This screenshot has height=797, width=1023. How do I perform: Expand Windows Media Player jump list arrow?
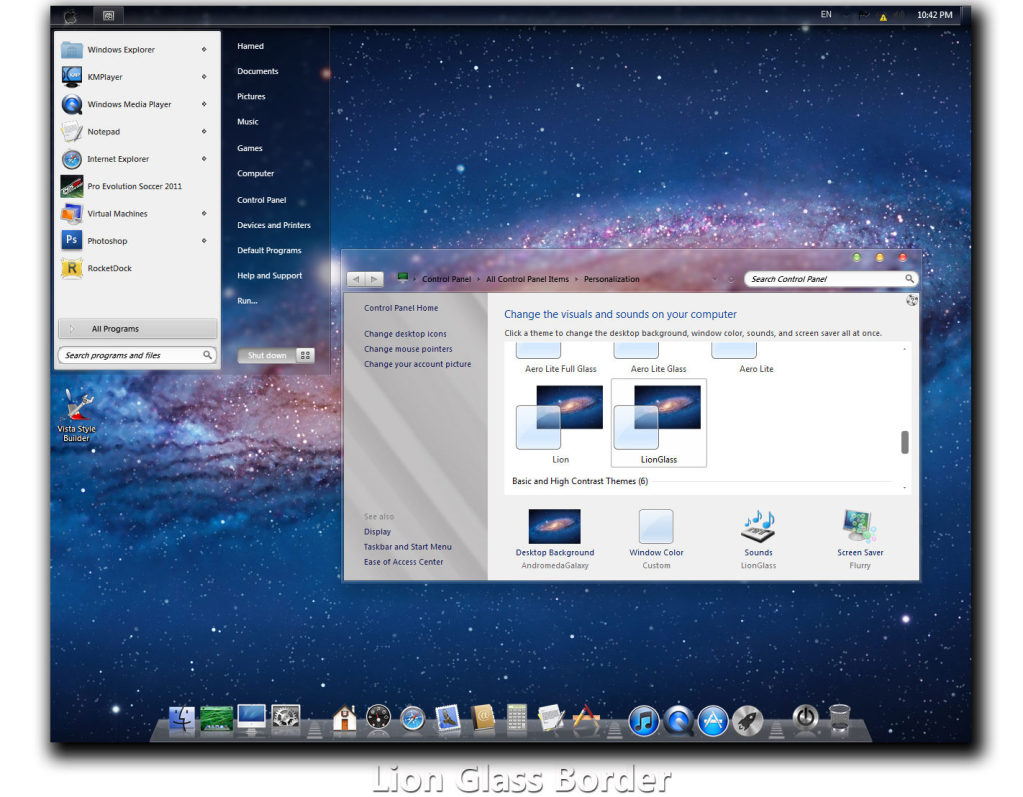click(x=204, y=104)
